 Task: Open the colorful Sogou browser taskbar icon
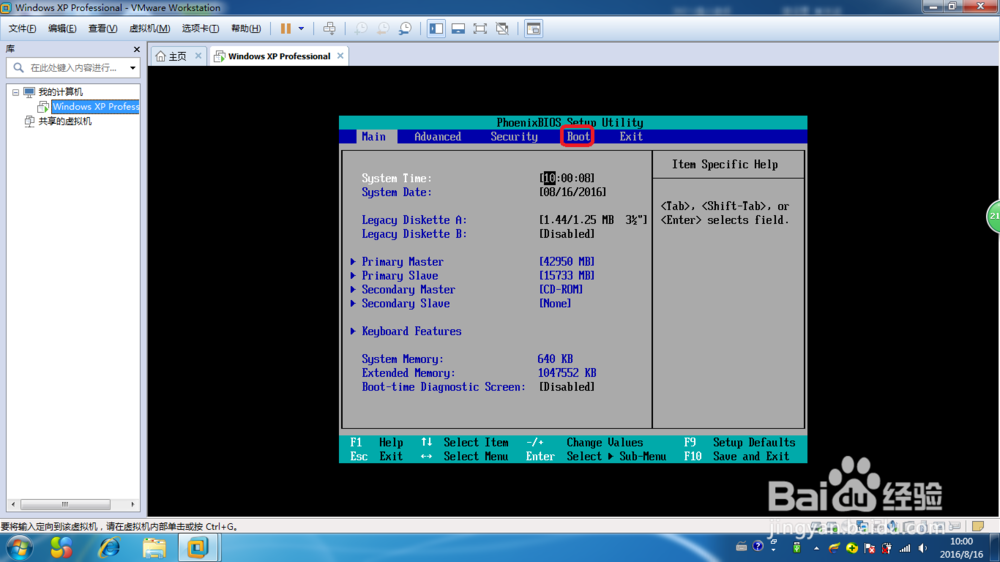tap(62, 548)
